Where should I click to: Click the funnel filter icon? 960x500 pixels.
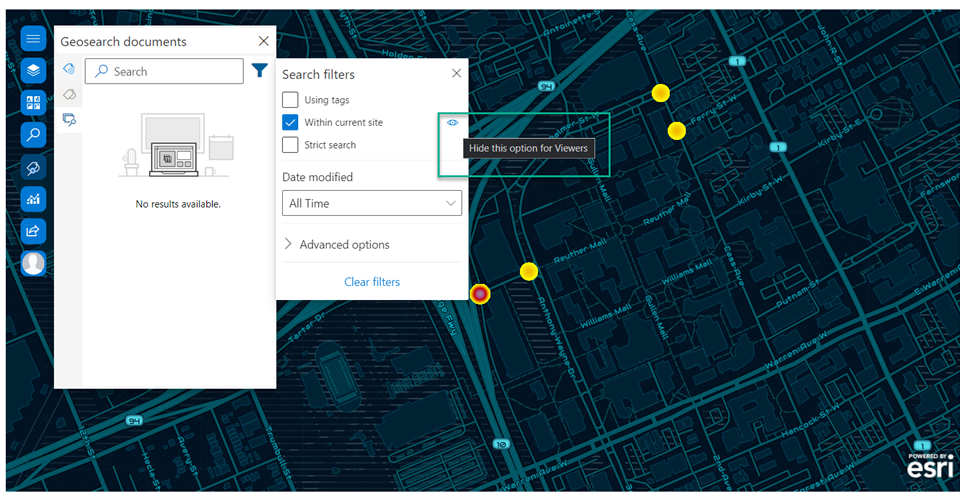pos(260,70)
